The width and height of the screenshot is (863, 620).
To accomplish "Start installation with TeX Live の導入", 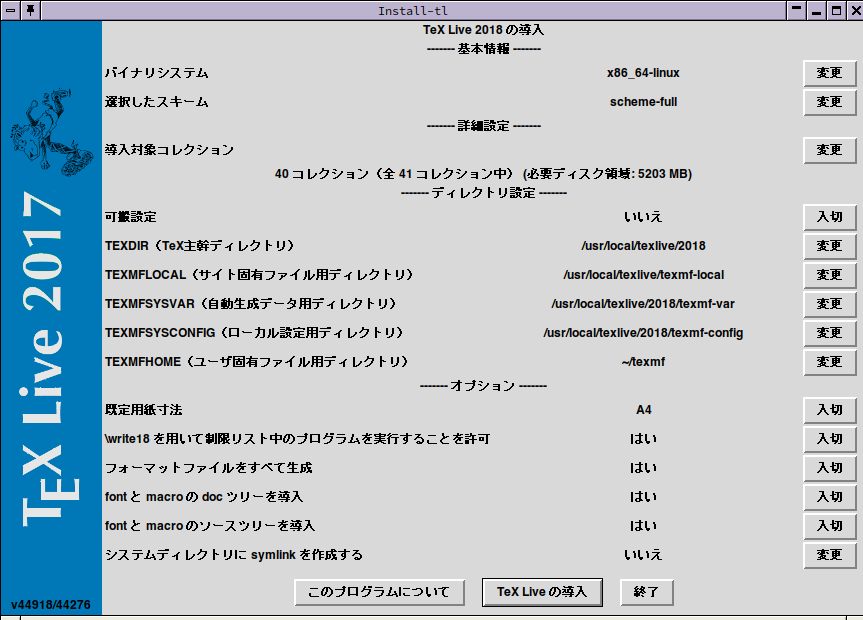I will (x=542, y=592).
